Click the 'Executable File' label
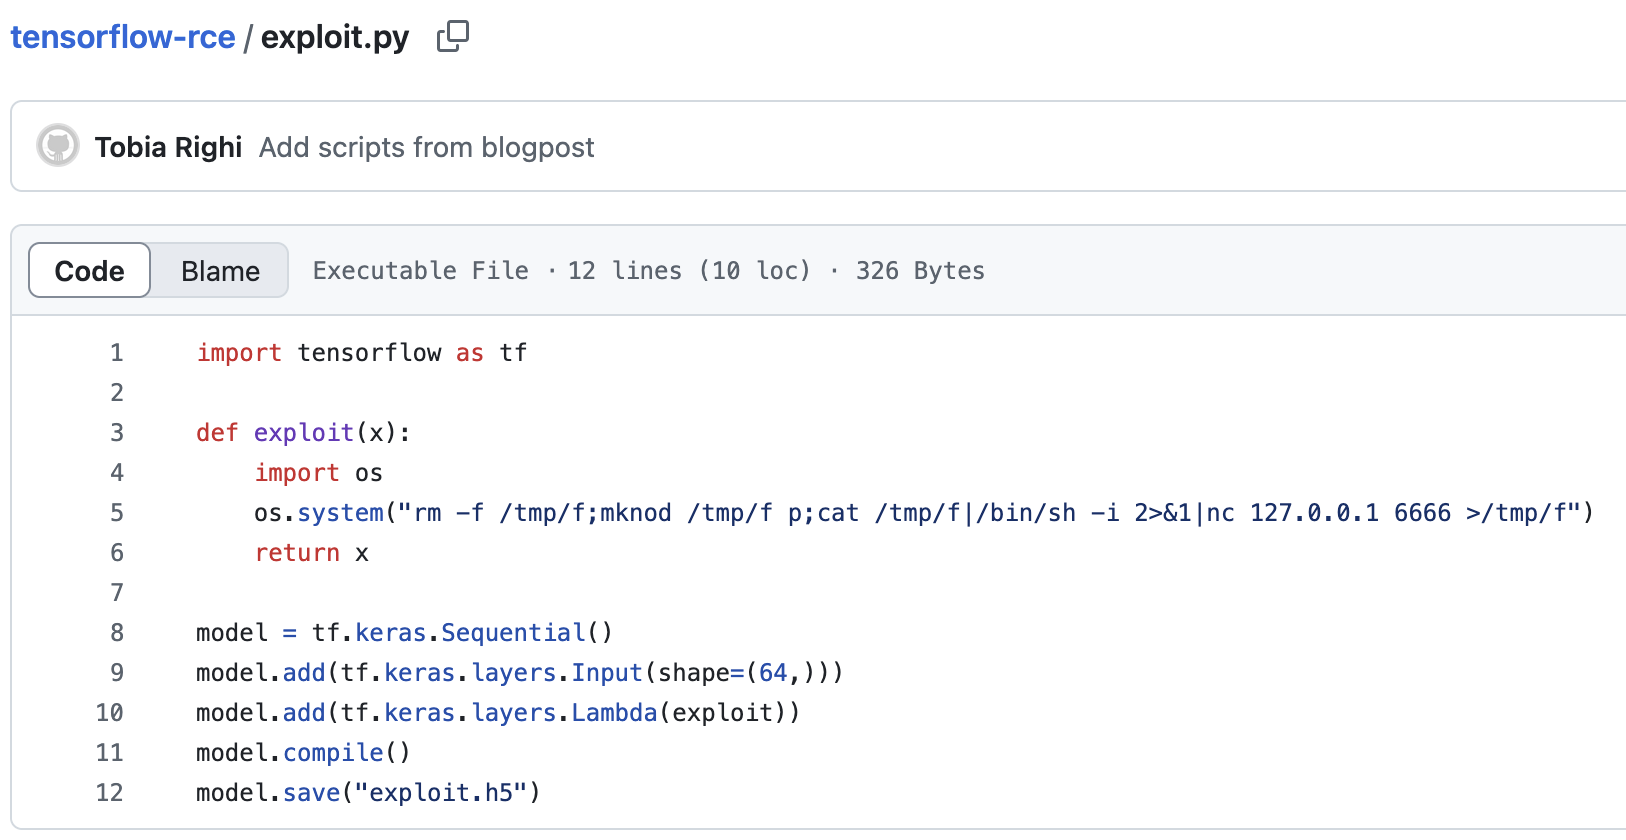 421,270
